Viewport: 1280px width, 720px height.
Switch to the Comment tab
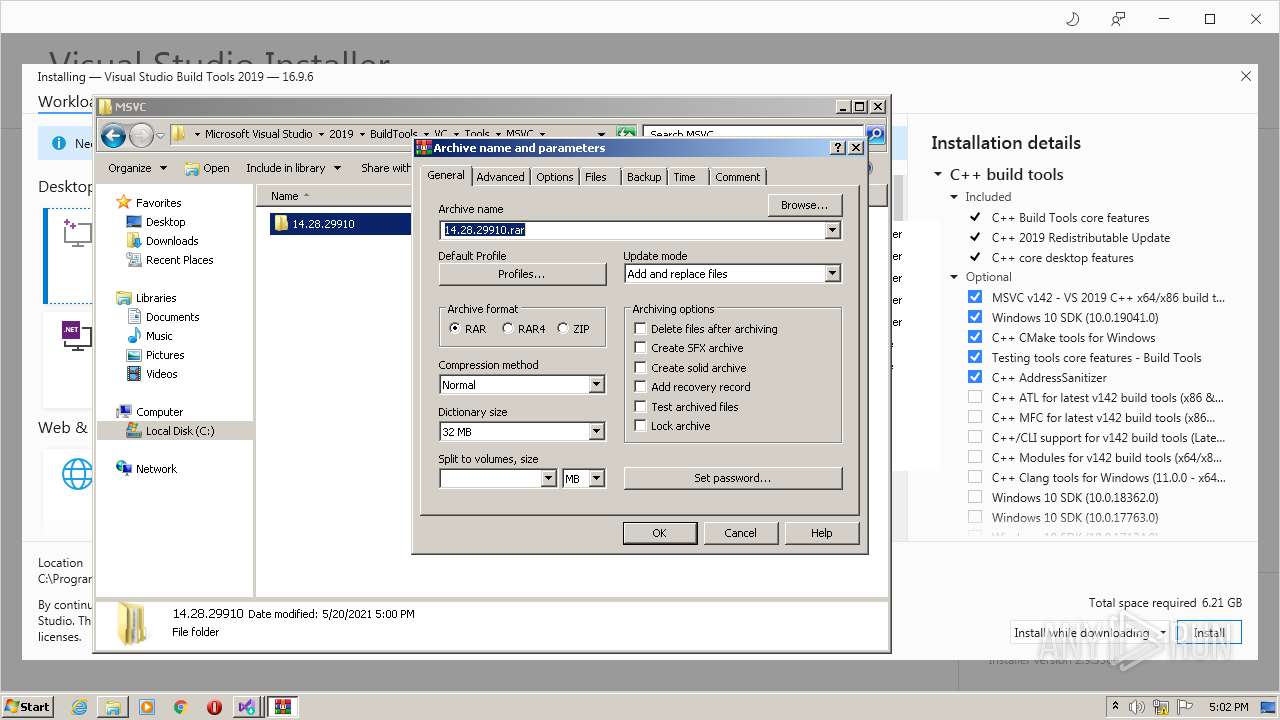click(x=738, y=177)
